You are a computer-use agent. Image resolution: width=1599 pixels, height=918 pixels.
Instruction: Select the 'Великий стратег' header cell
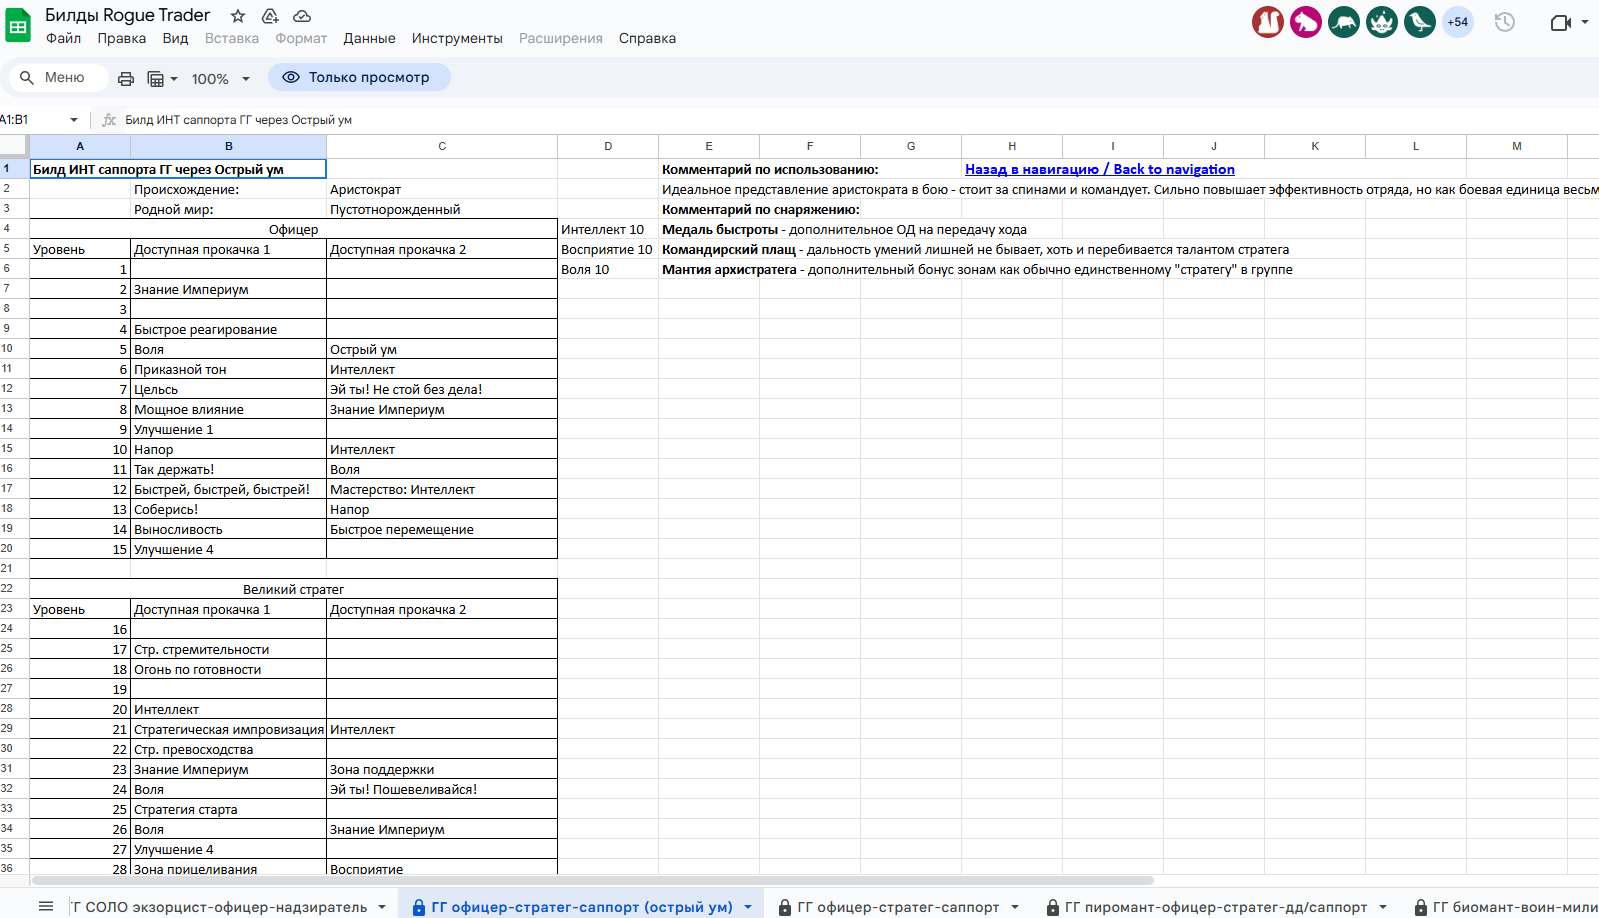(294, 589)
